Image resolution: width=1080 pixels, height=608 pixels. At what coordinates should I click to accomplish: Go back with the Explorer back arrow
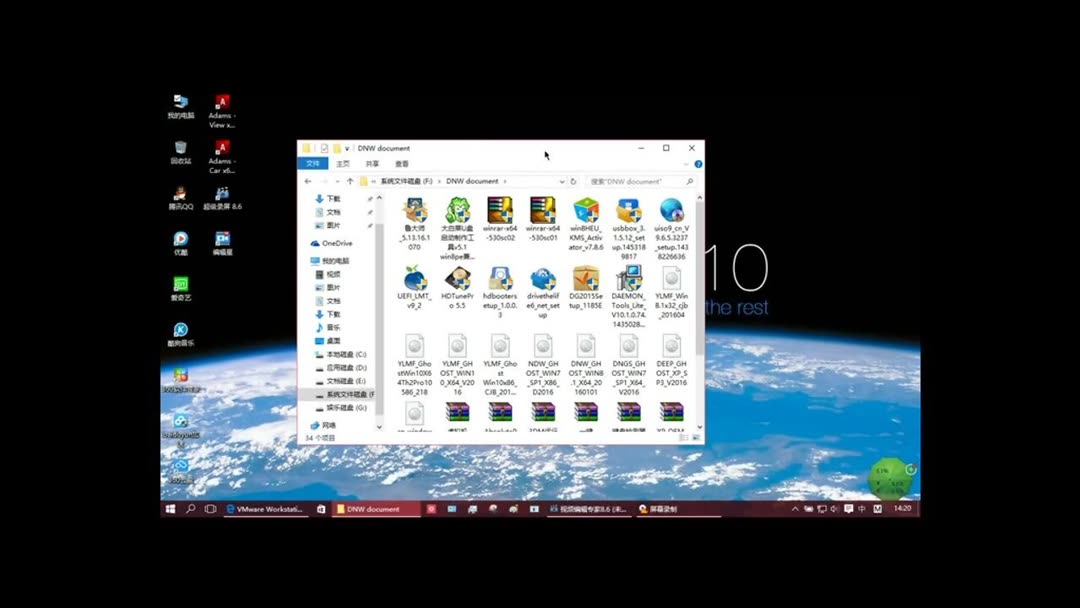308,181
